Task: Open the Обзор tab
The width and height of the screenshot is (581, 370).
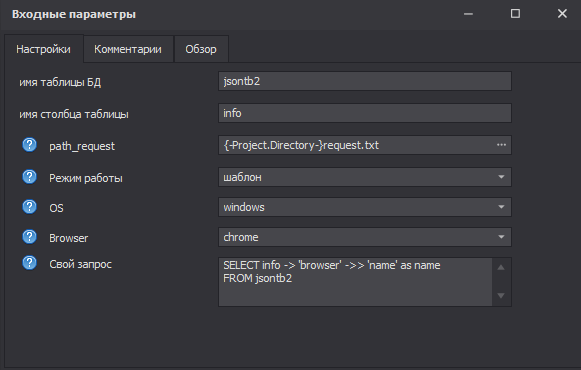Action: 201,49
